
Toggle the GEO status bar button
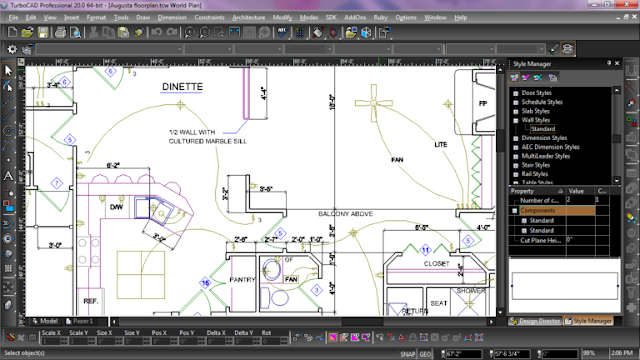425,354
